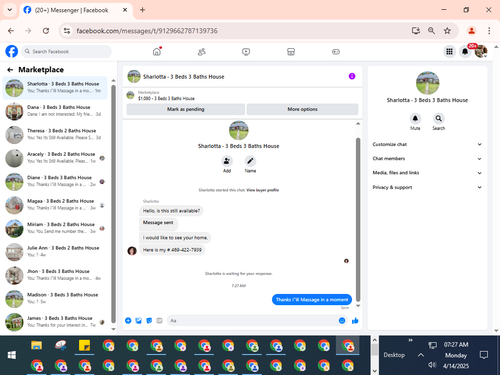Bookmark this page with the star icon
Image resolution: width=500 pixels, height=375 pixels.
tap(447, 31)
